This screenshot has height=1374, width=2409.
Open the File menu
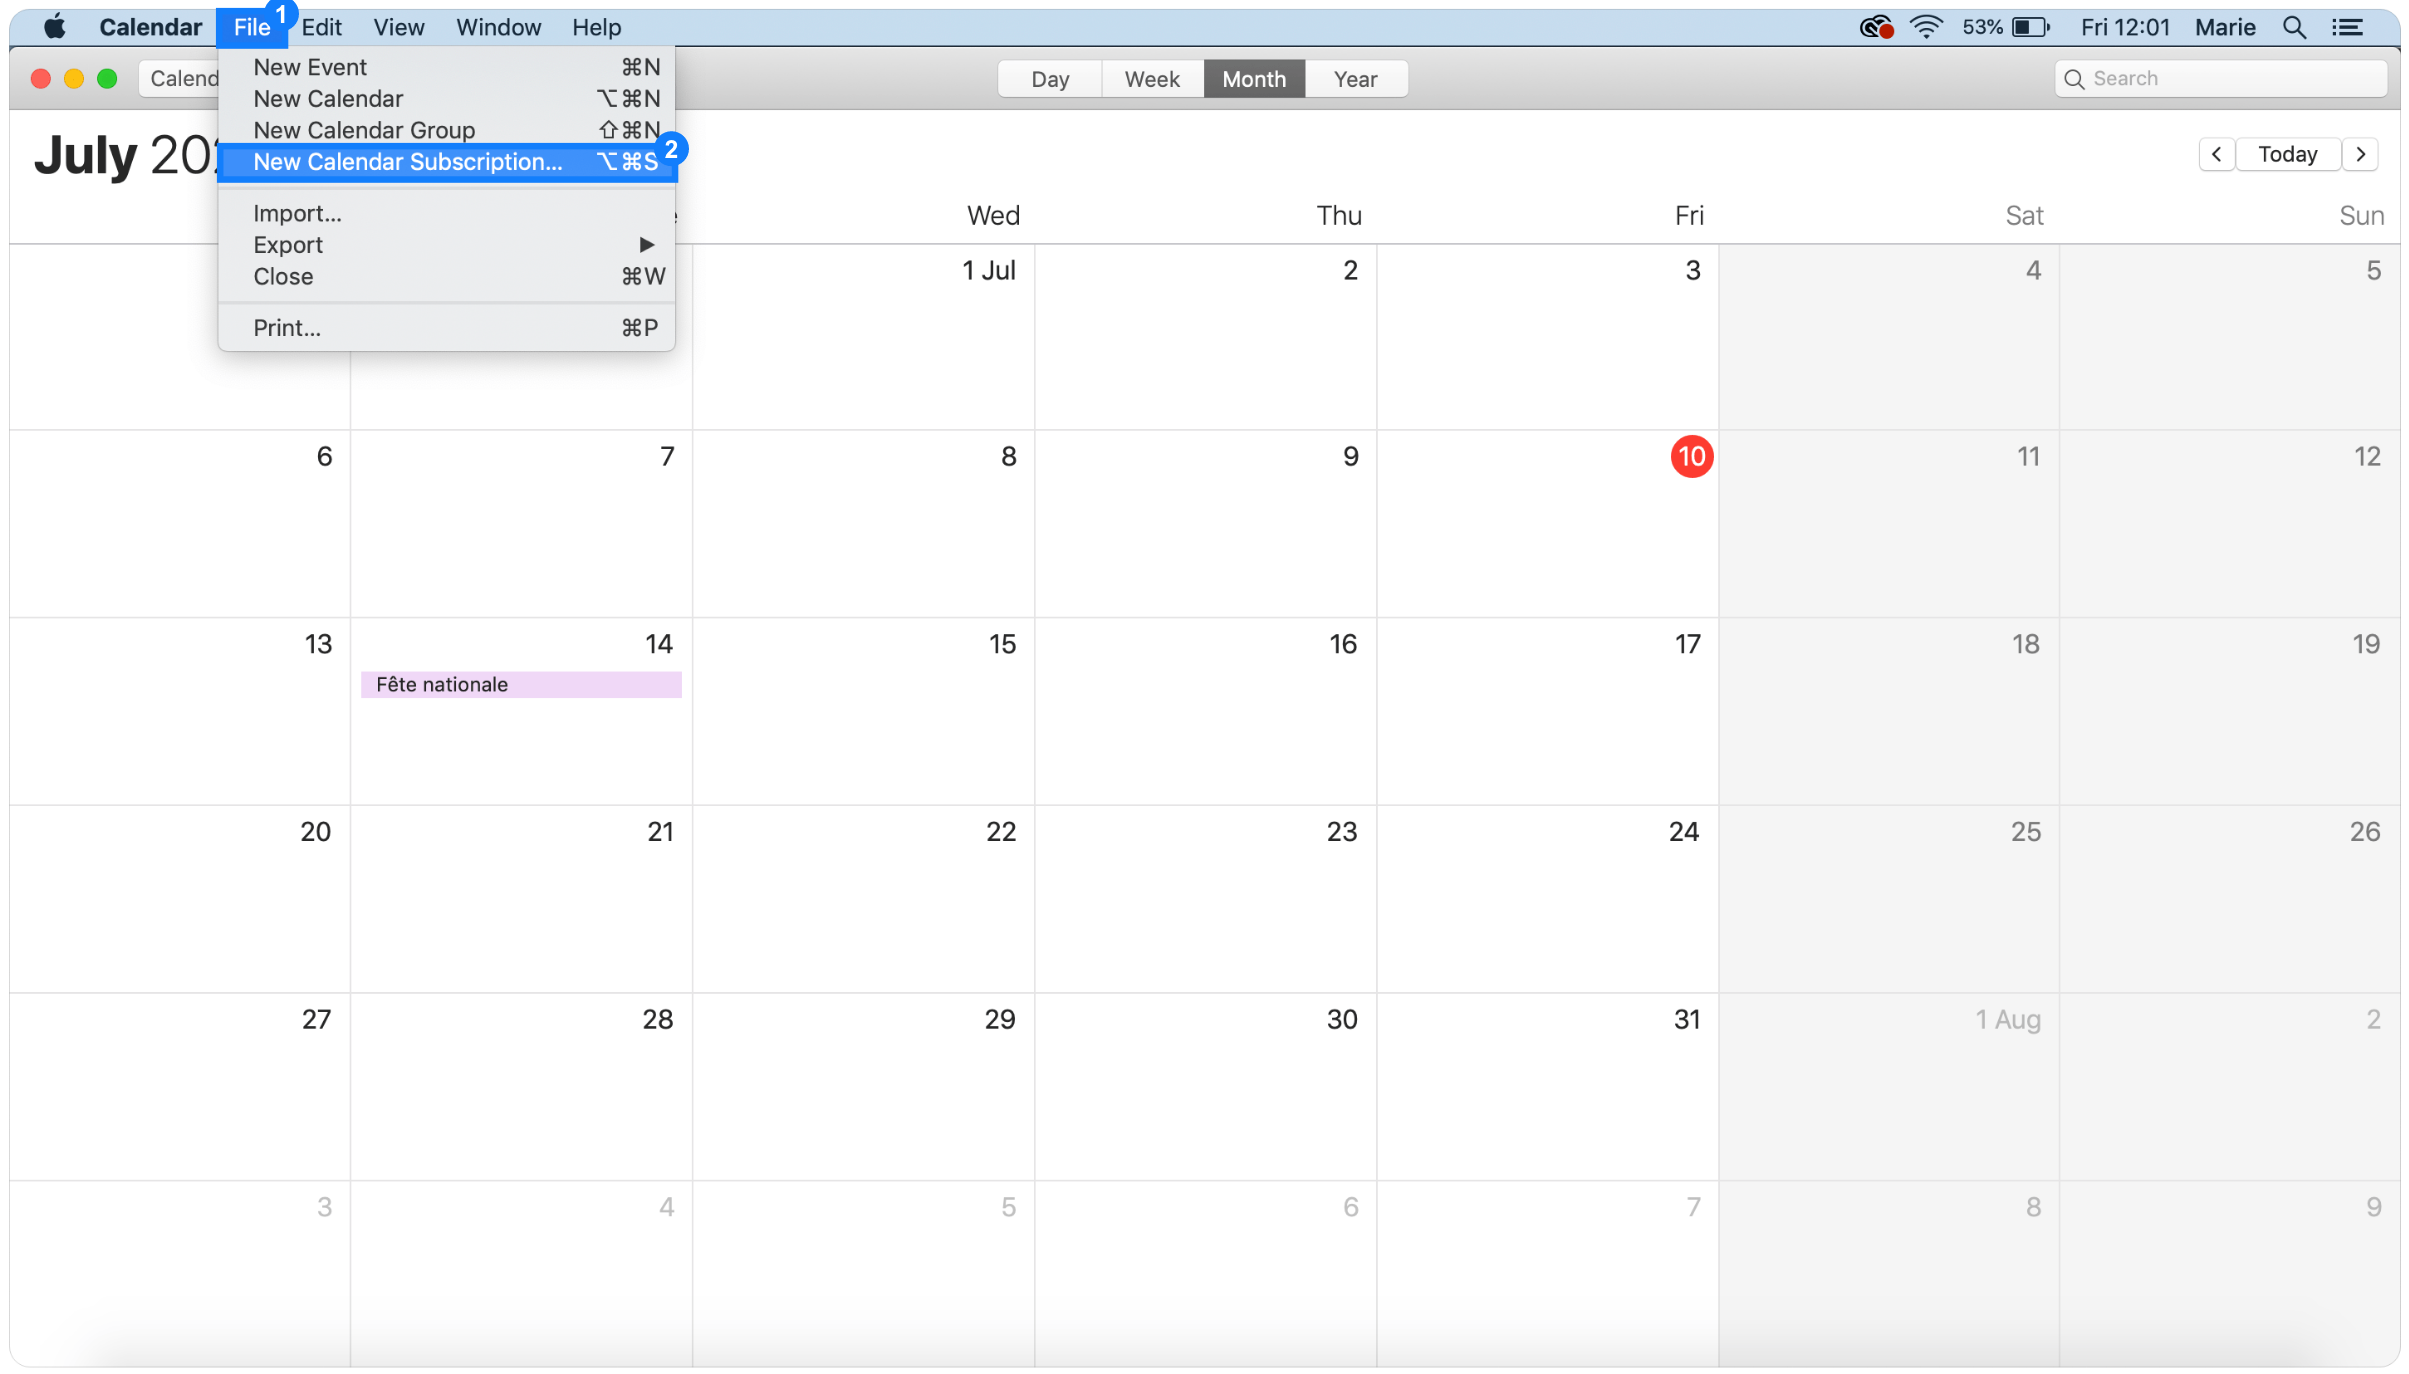pos(252,27)
